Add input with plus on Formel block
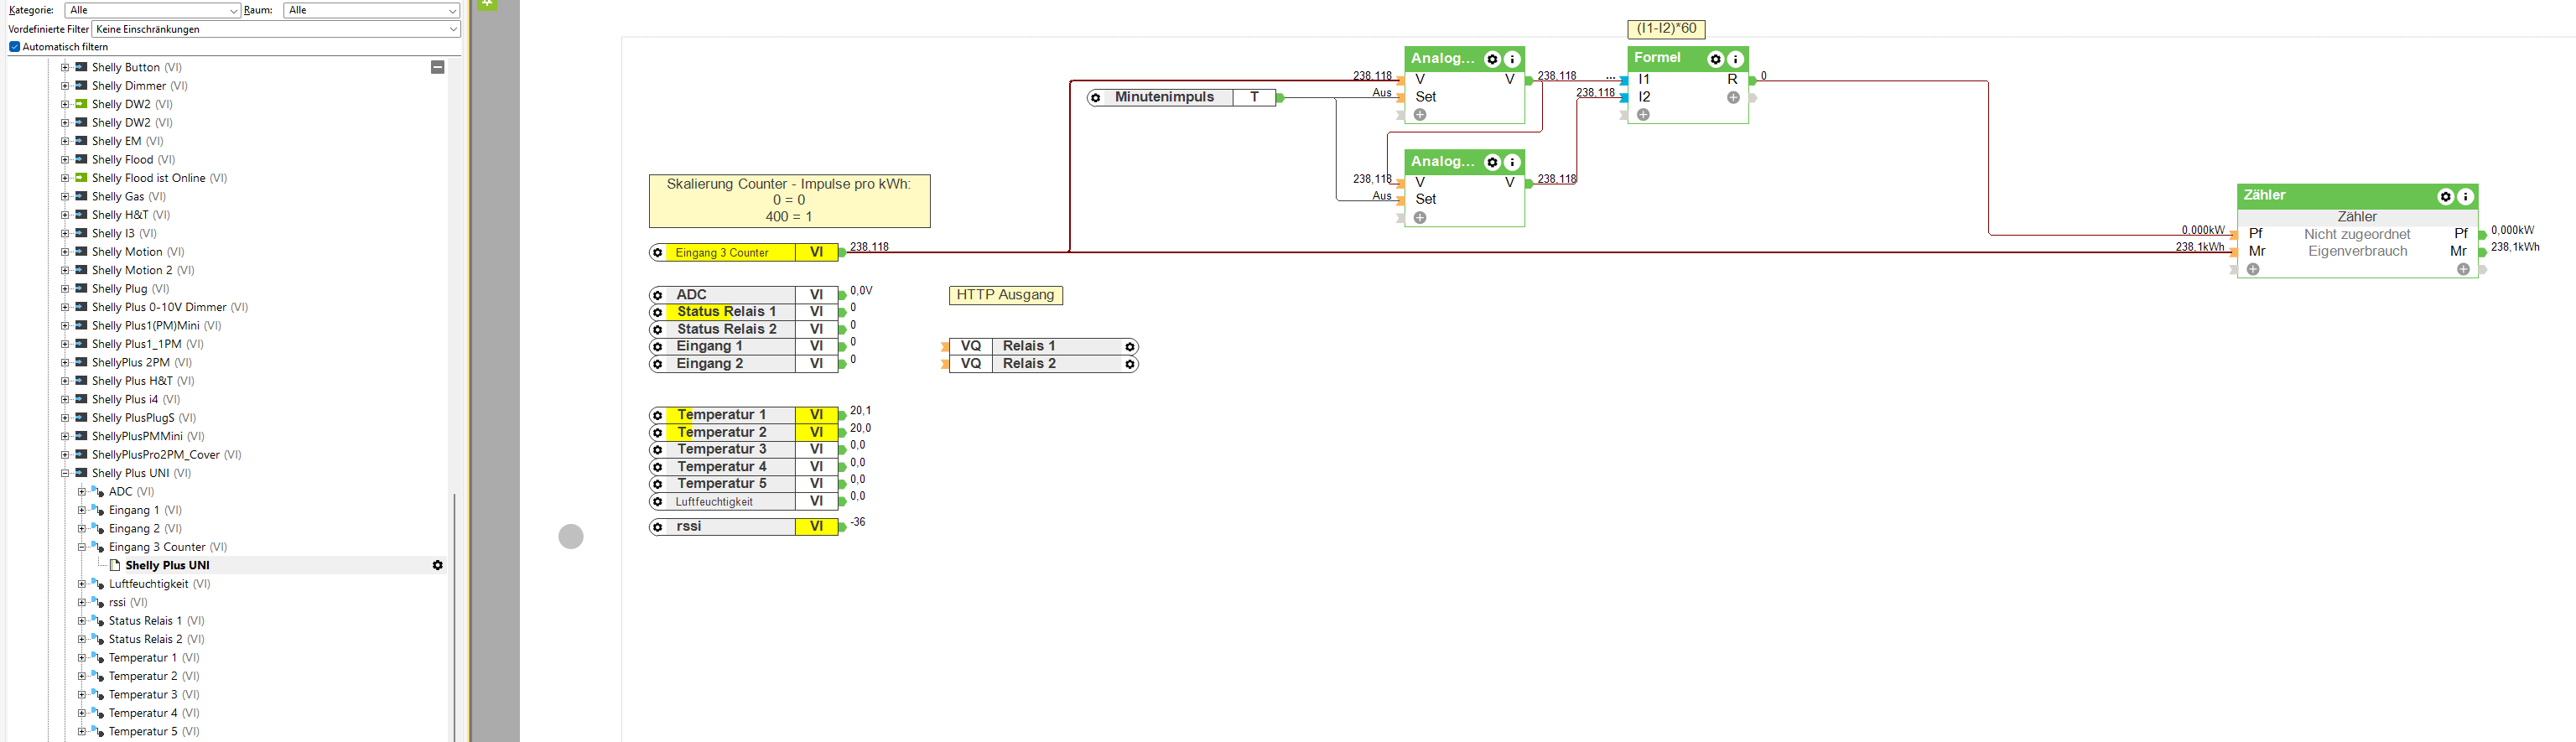Screen dimensions: 2576x742 coord(1643,115)
